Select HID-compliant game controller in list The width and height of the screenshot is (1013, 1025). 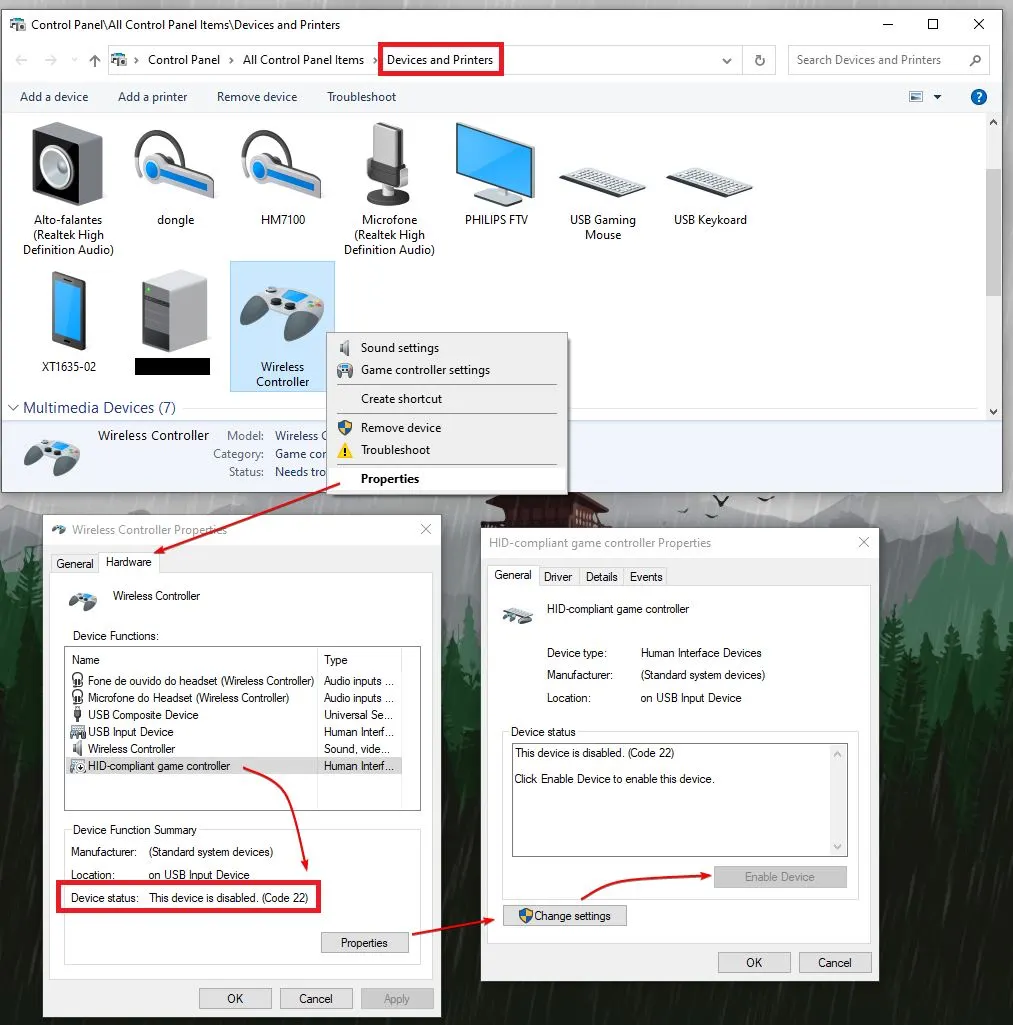(159, 766)
